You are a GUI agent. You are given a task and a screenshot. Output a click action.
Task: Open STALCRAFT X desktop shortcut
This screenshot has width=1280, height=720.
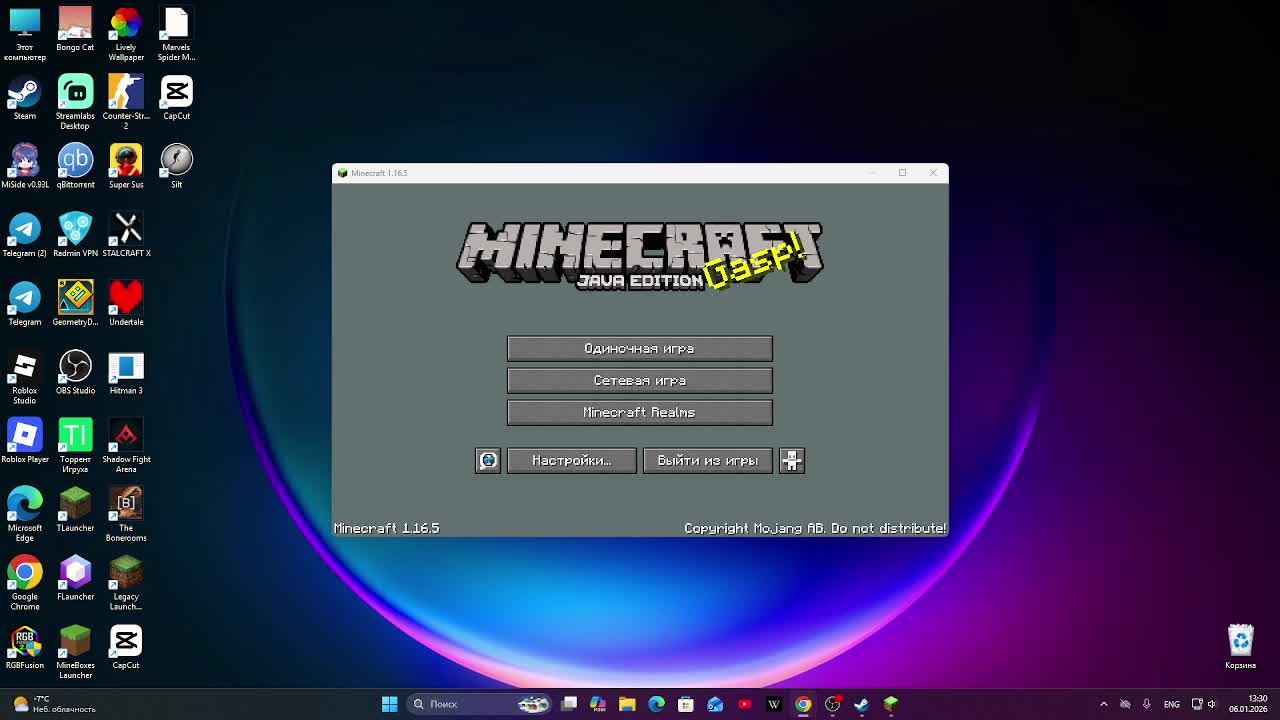(x=126, y=235)
